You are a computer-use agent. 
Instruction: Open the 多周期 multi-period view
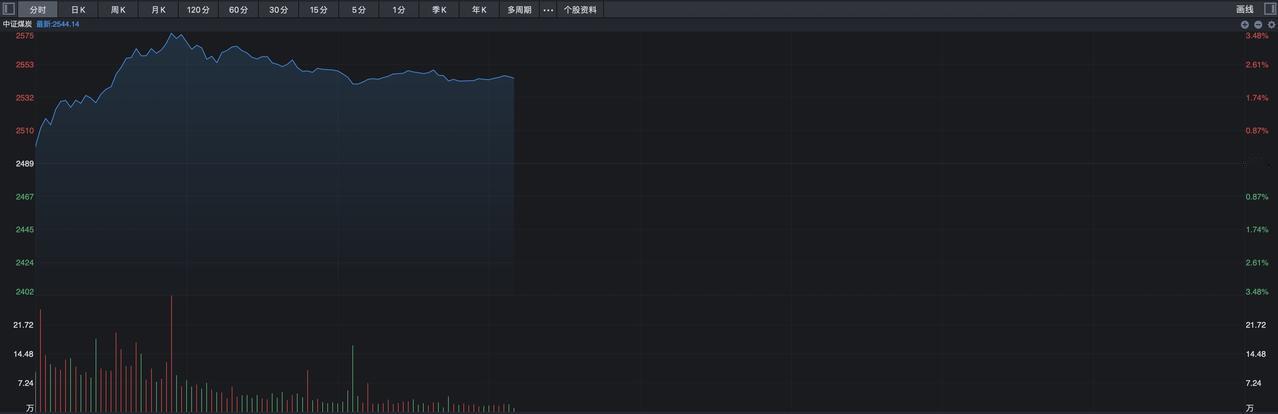click(x=518, y=10)
